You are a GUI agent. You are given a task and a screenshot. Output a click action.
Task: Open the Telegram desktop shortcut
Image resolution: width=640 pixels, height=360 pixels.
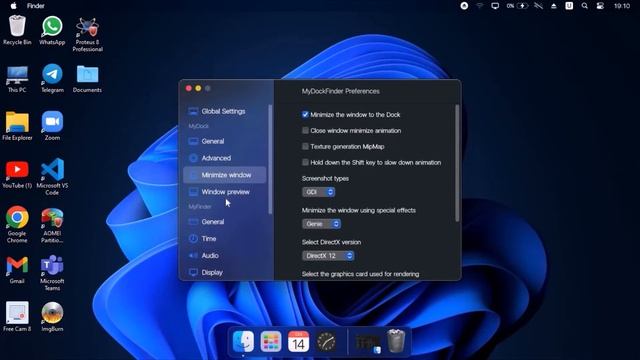52,78
